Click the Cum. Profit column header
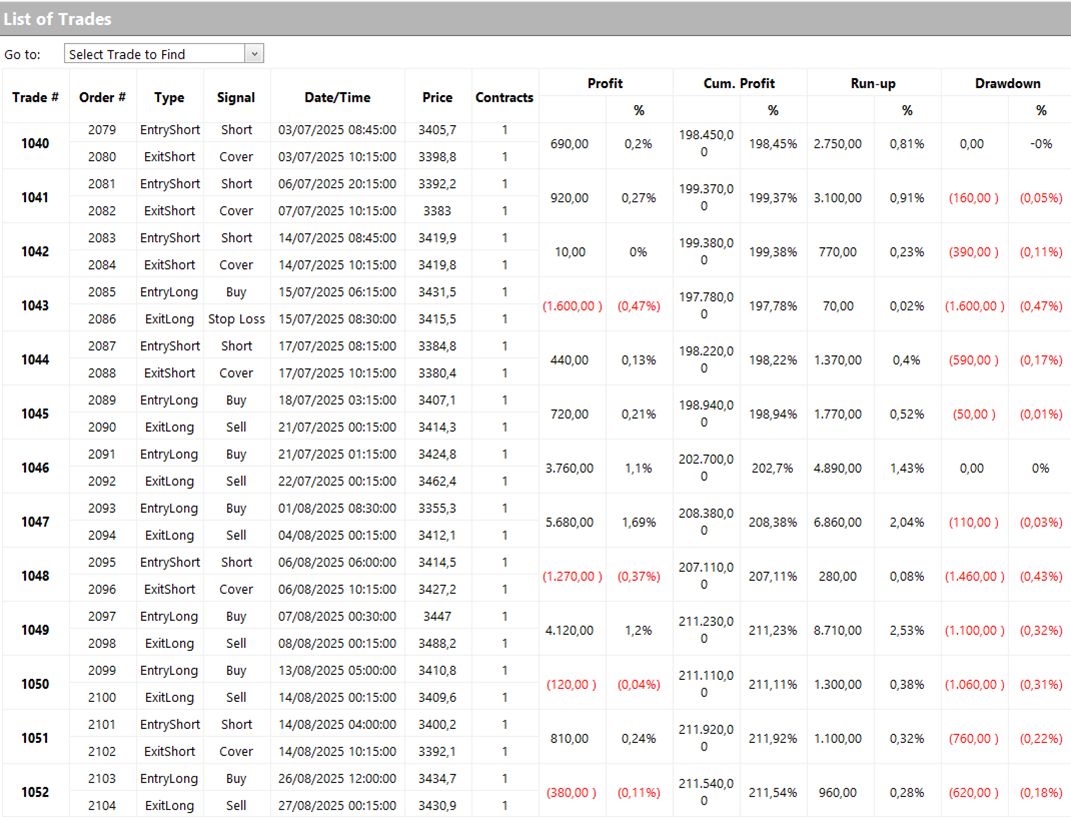 (x=739, y=83)
